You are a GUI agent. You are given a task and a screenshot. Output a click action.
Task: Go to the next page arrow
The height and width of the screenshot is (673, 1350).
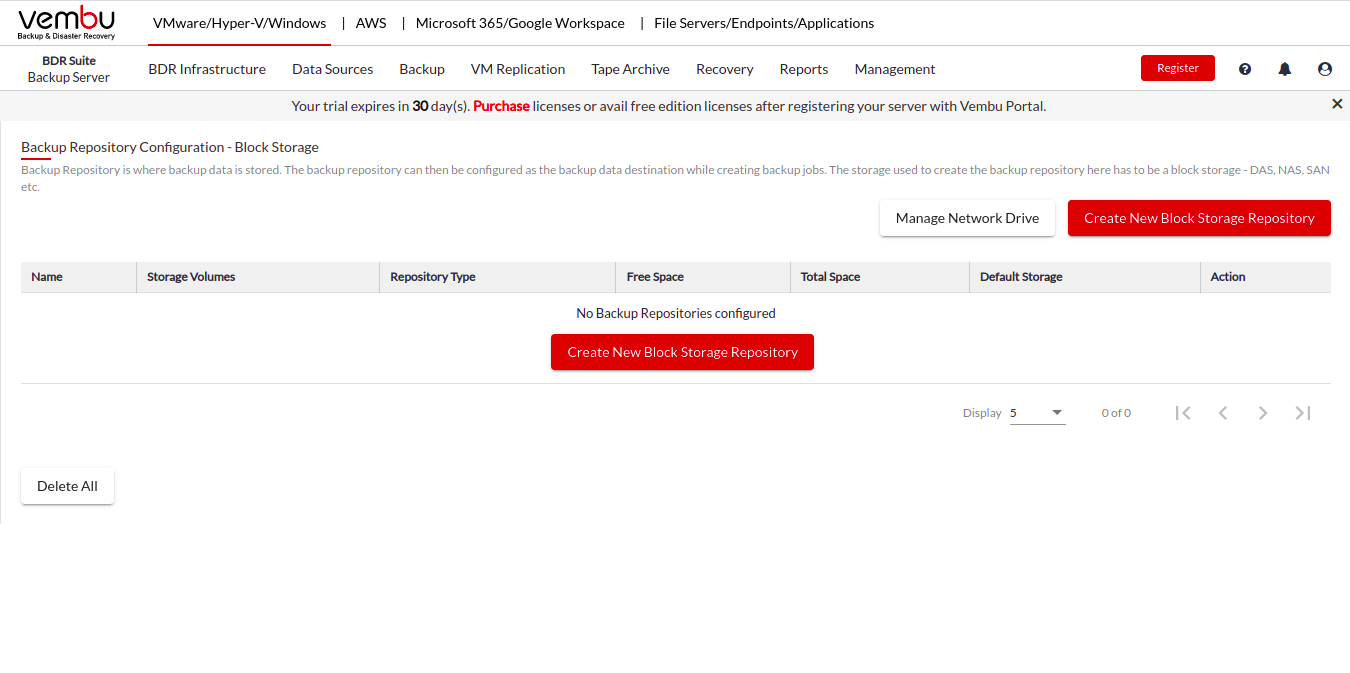click(1263, 413)
